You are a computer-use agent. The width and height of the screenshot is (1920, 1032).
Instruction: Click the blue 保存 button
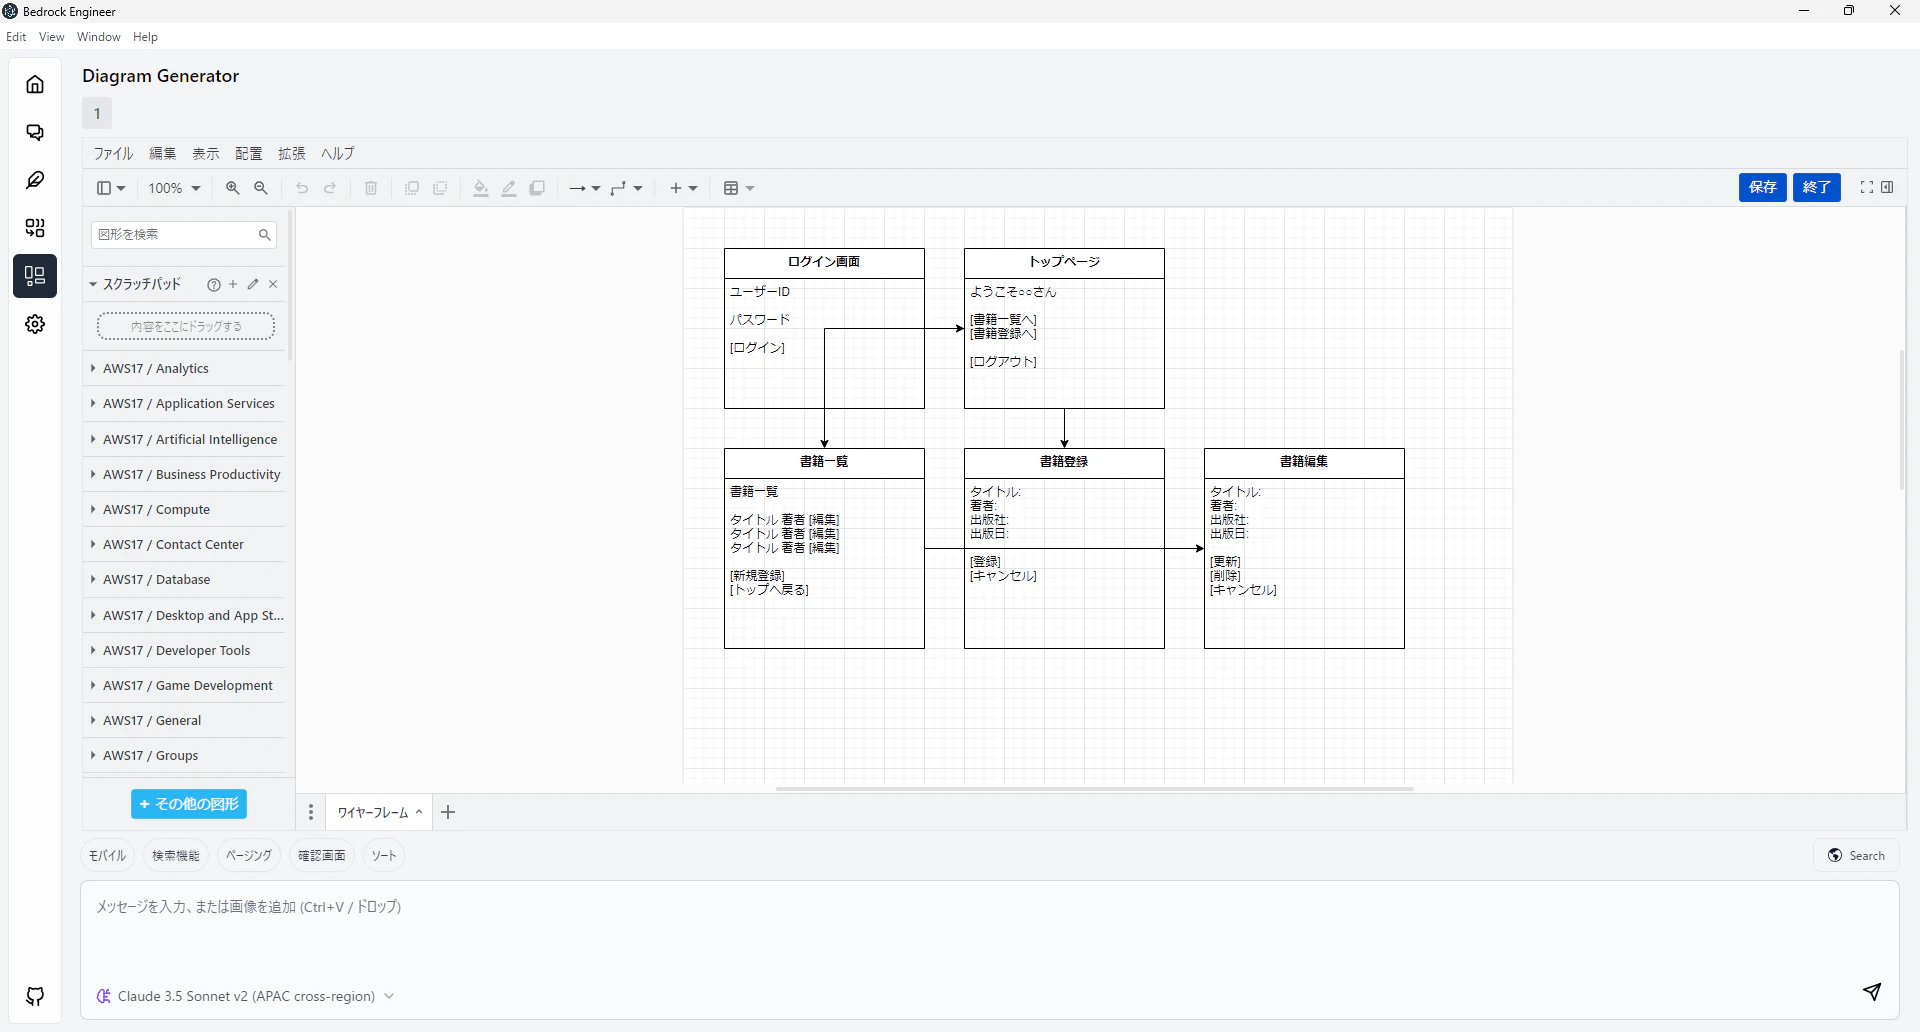click(1762, 187)
